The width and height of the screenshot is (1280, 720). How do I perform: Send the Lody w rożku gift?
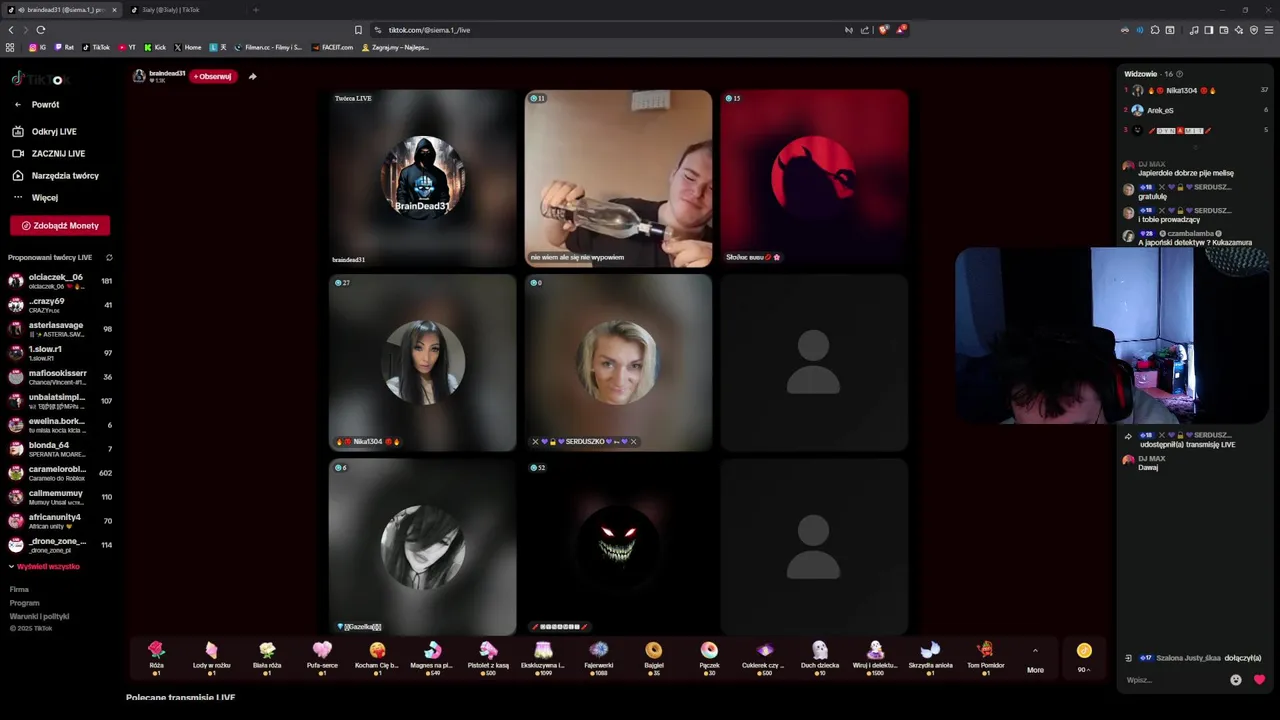[211, 658]
